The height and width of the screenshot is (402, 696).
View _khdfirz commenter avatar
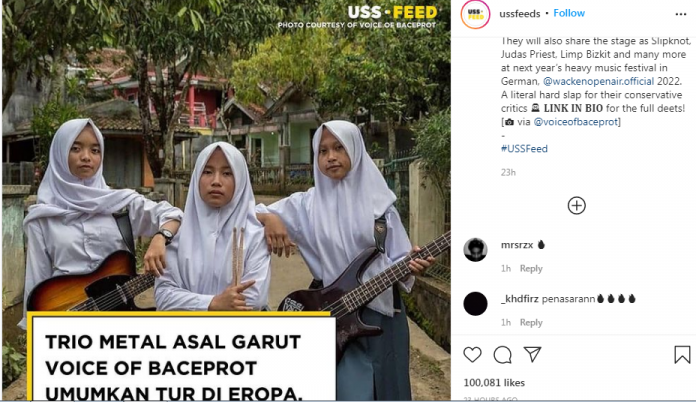[475, 304]
